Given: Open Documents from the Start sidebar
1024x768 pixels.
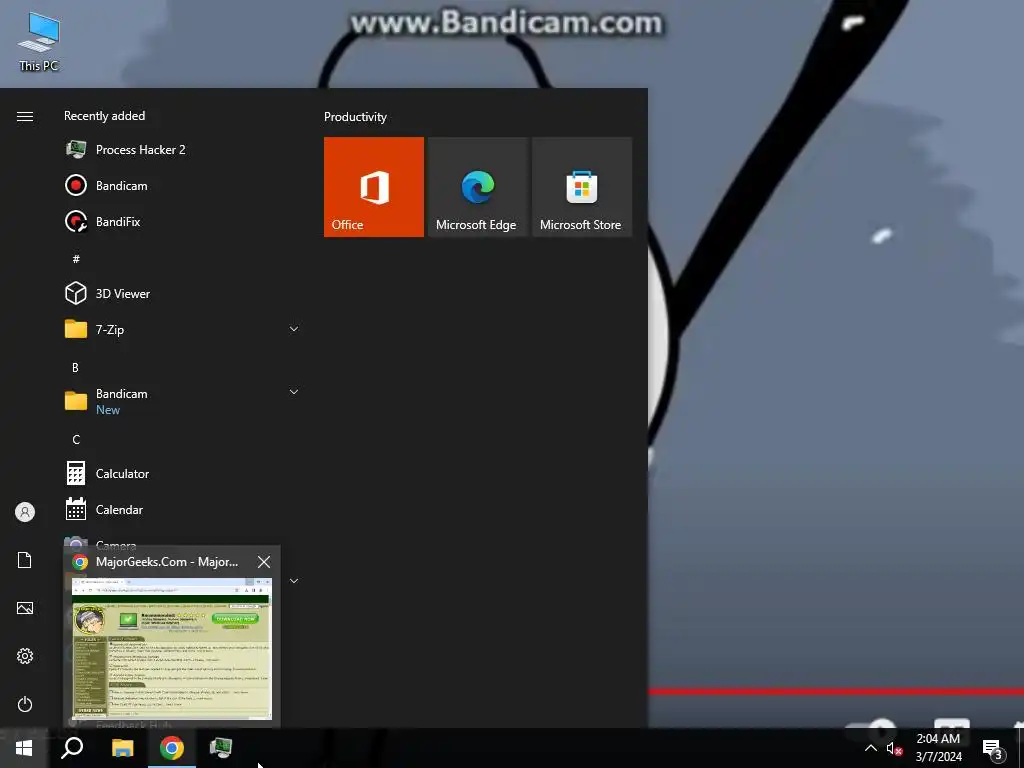Looking at the screenshot, I should 25,560.
